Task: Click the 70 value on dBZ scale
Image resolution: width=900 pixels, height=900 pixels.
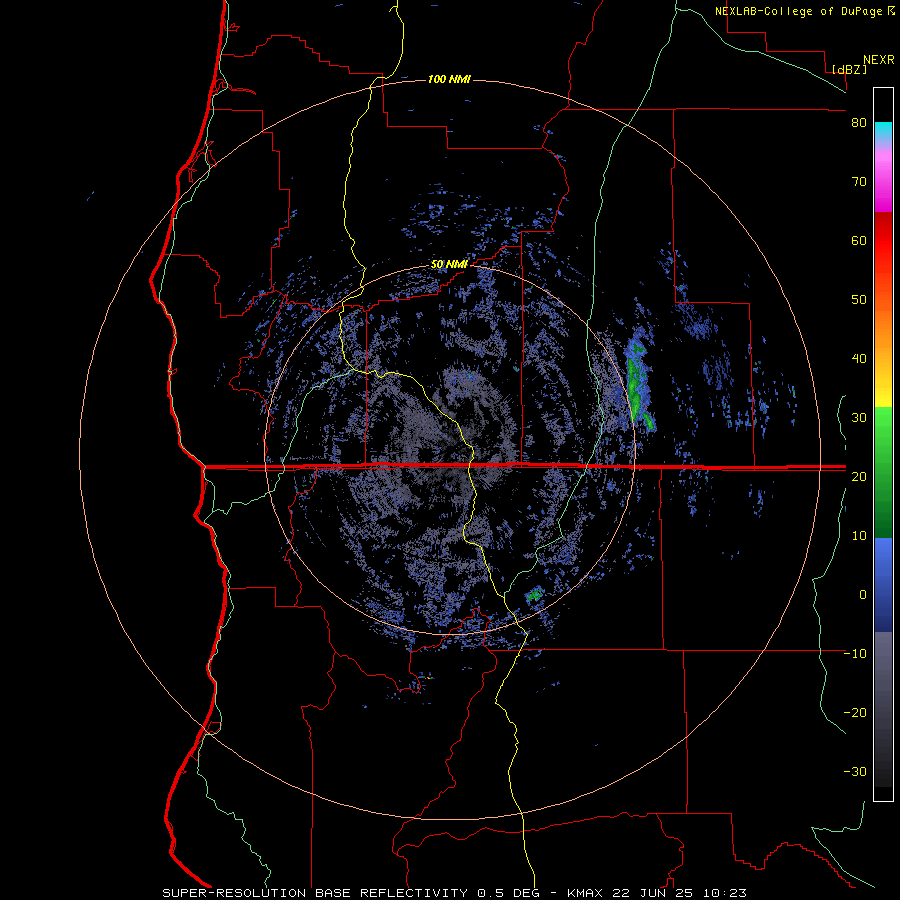Action: click(859, 182)
